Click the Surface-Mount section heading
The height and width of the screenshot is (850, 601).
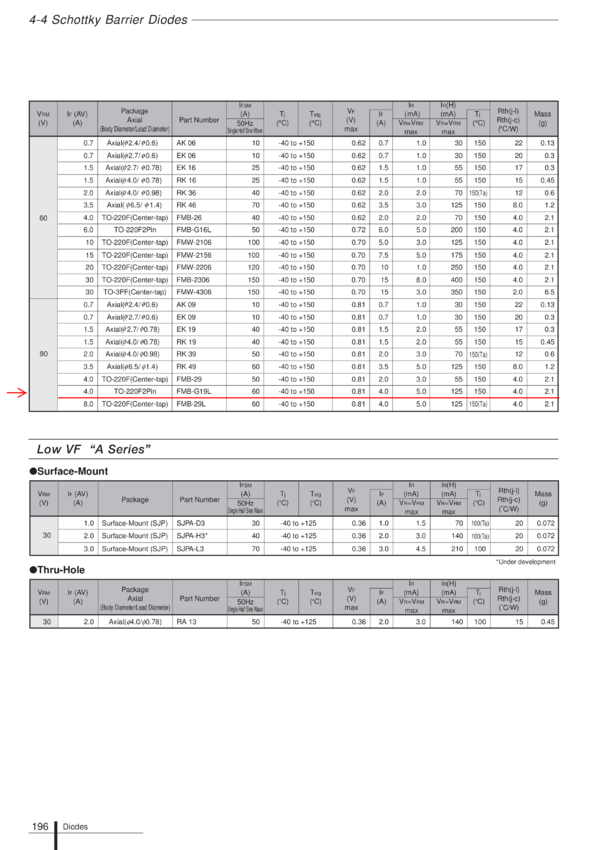coord(69,472)
